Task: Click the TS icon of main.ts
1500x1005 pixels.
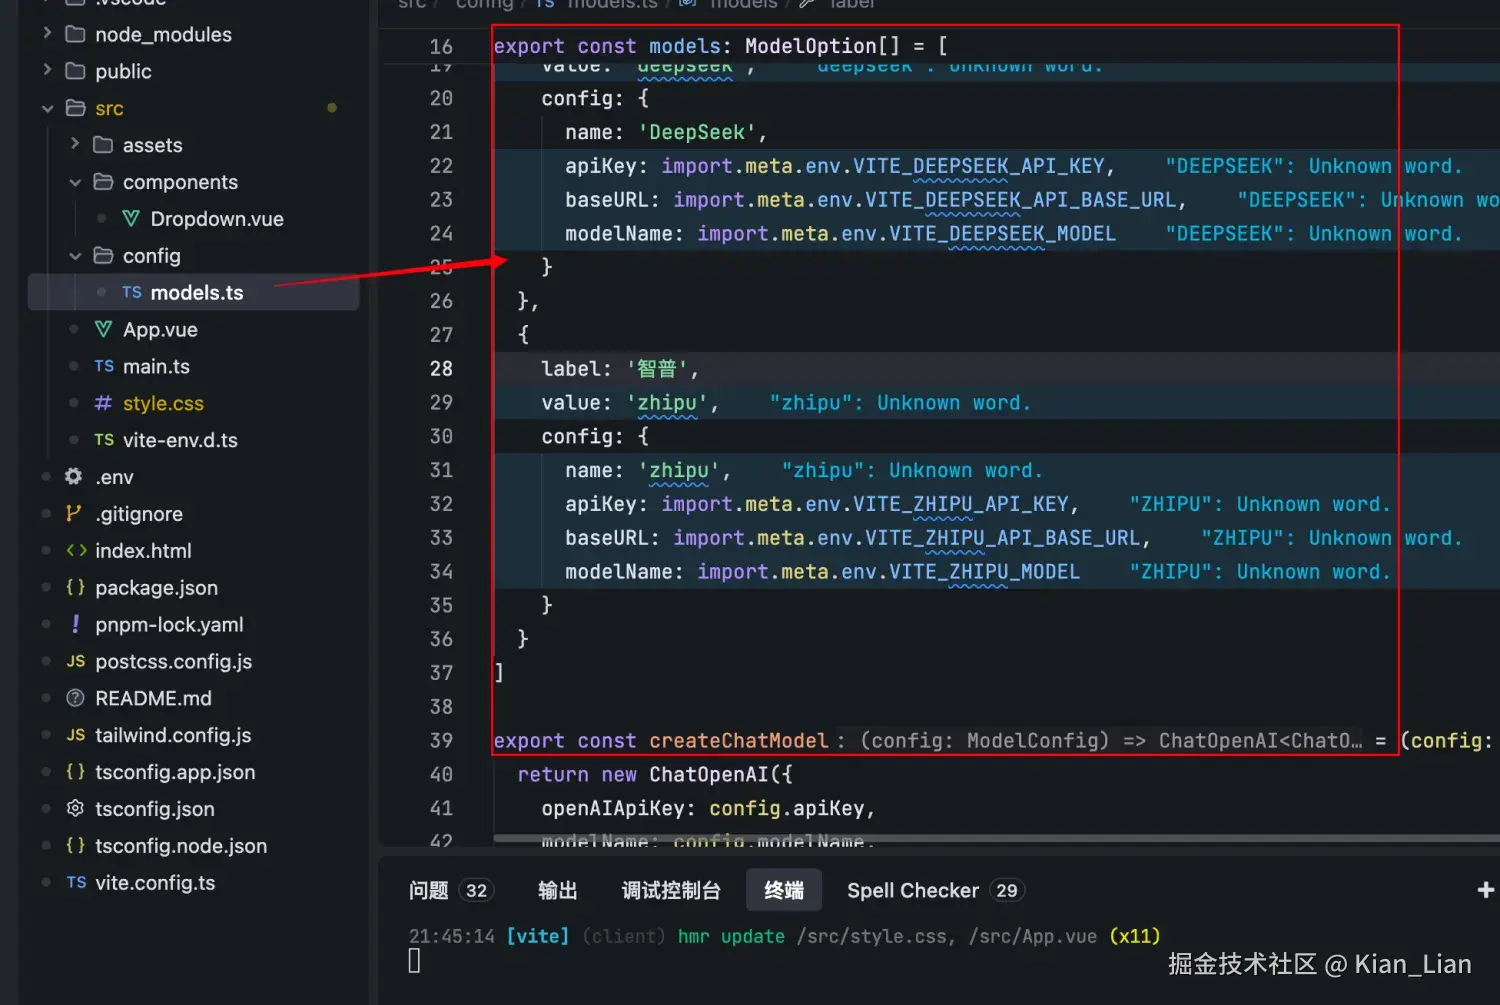Action: [104, 367]
